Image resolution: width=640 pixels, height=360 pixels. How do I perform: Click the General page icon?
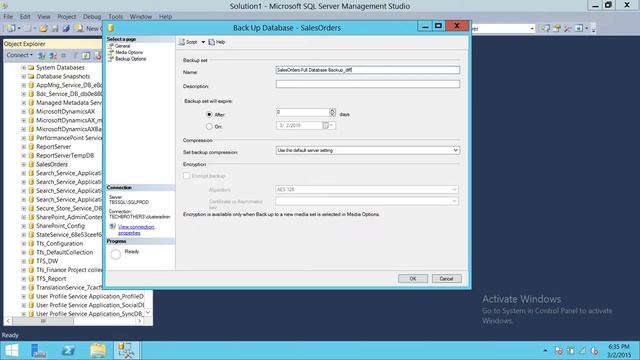(x=111, y=46)
